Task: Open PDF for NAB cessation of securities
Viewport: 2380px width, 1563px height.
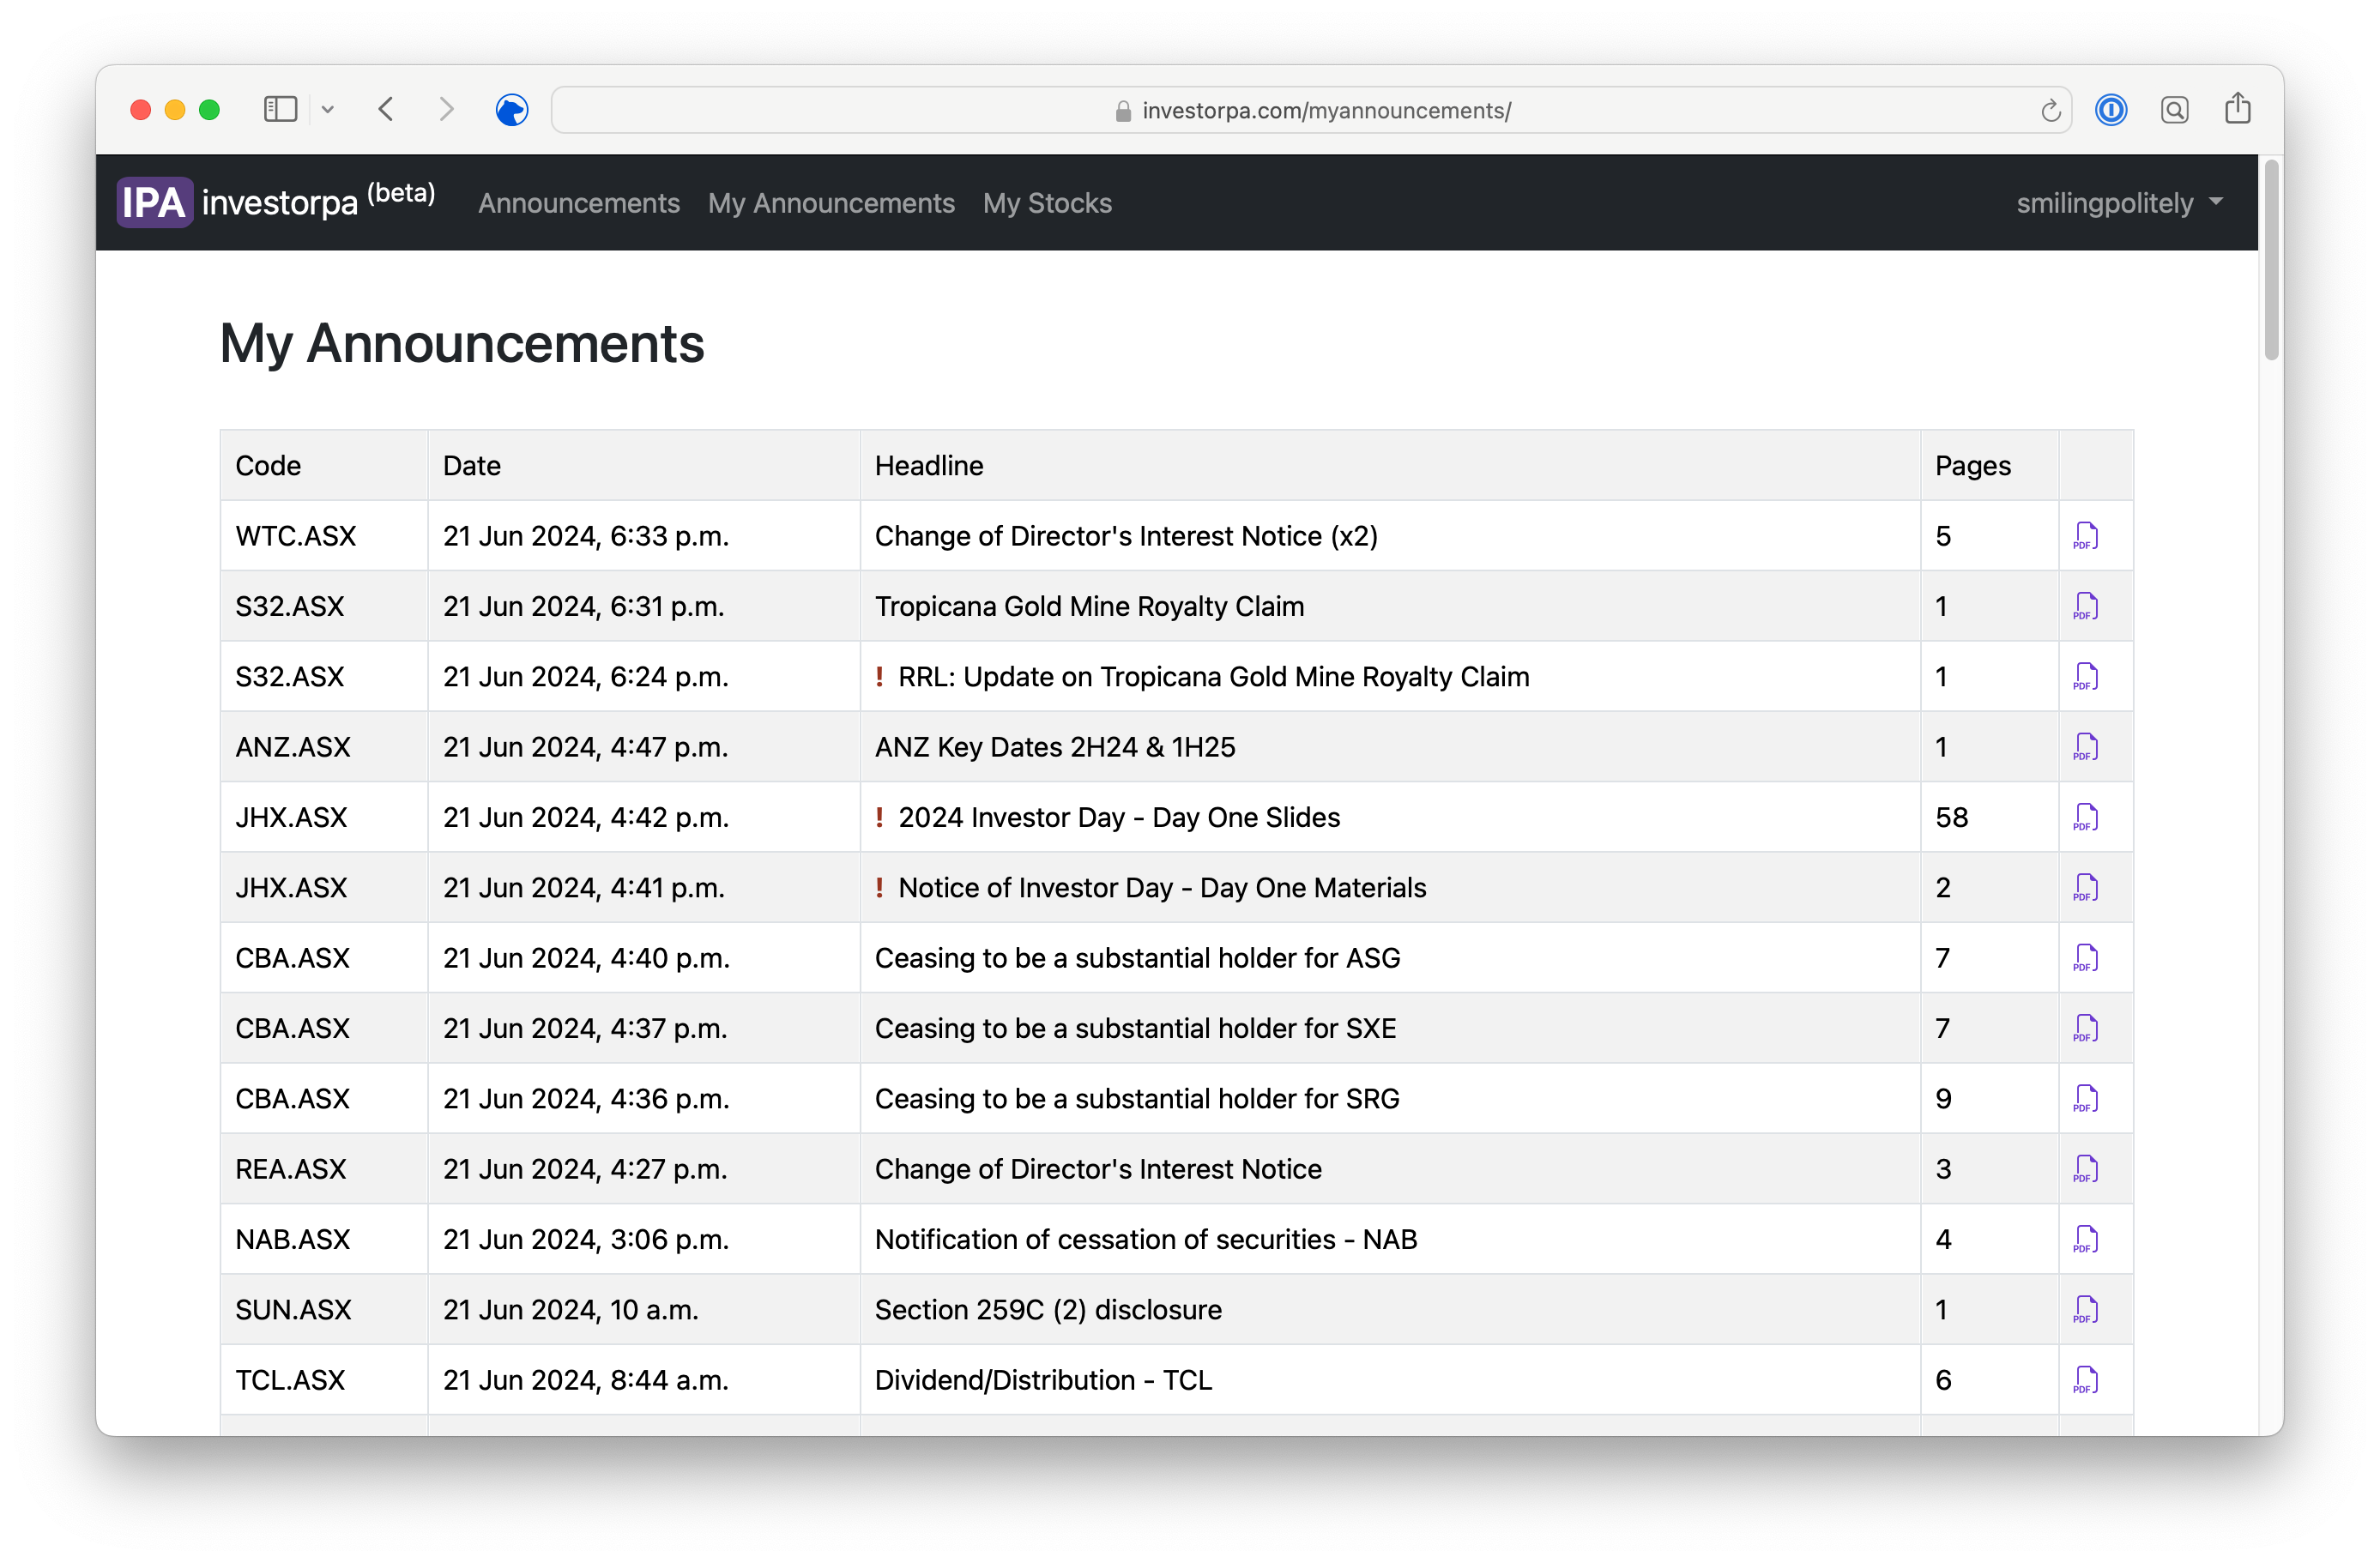Action: point(2085,1239)
